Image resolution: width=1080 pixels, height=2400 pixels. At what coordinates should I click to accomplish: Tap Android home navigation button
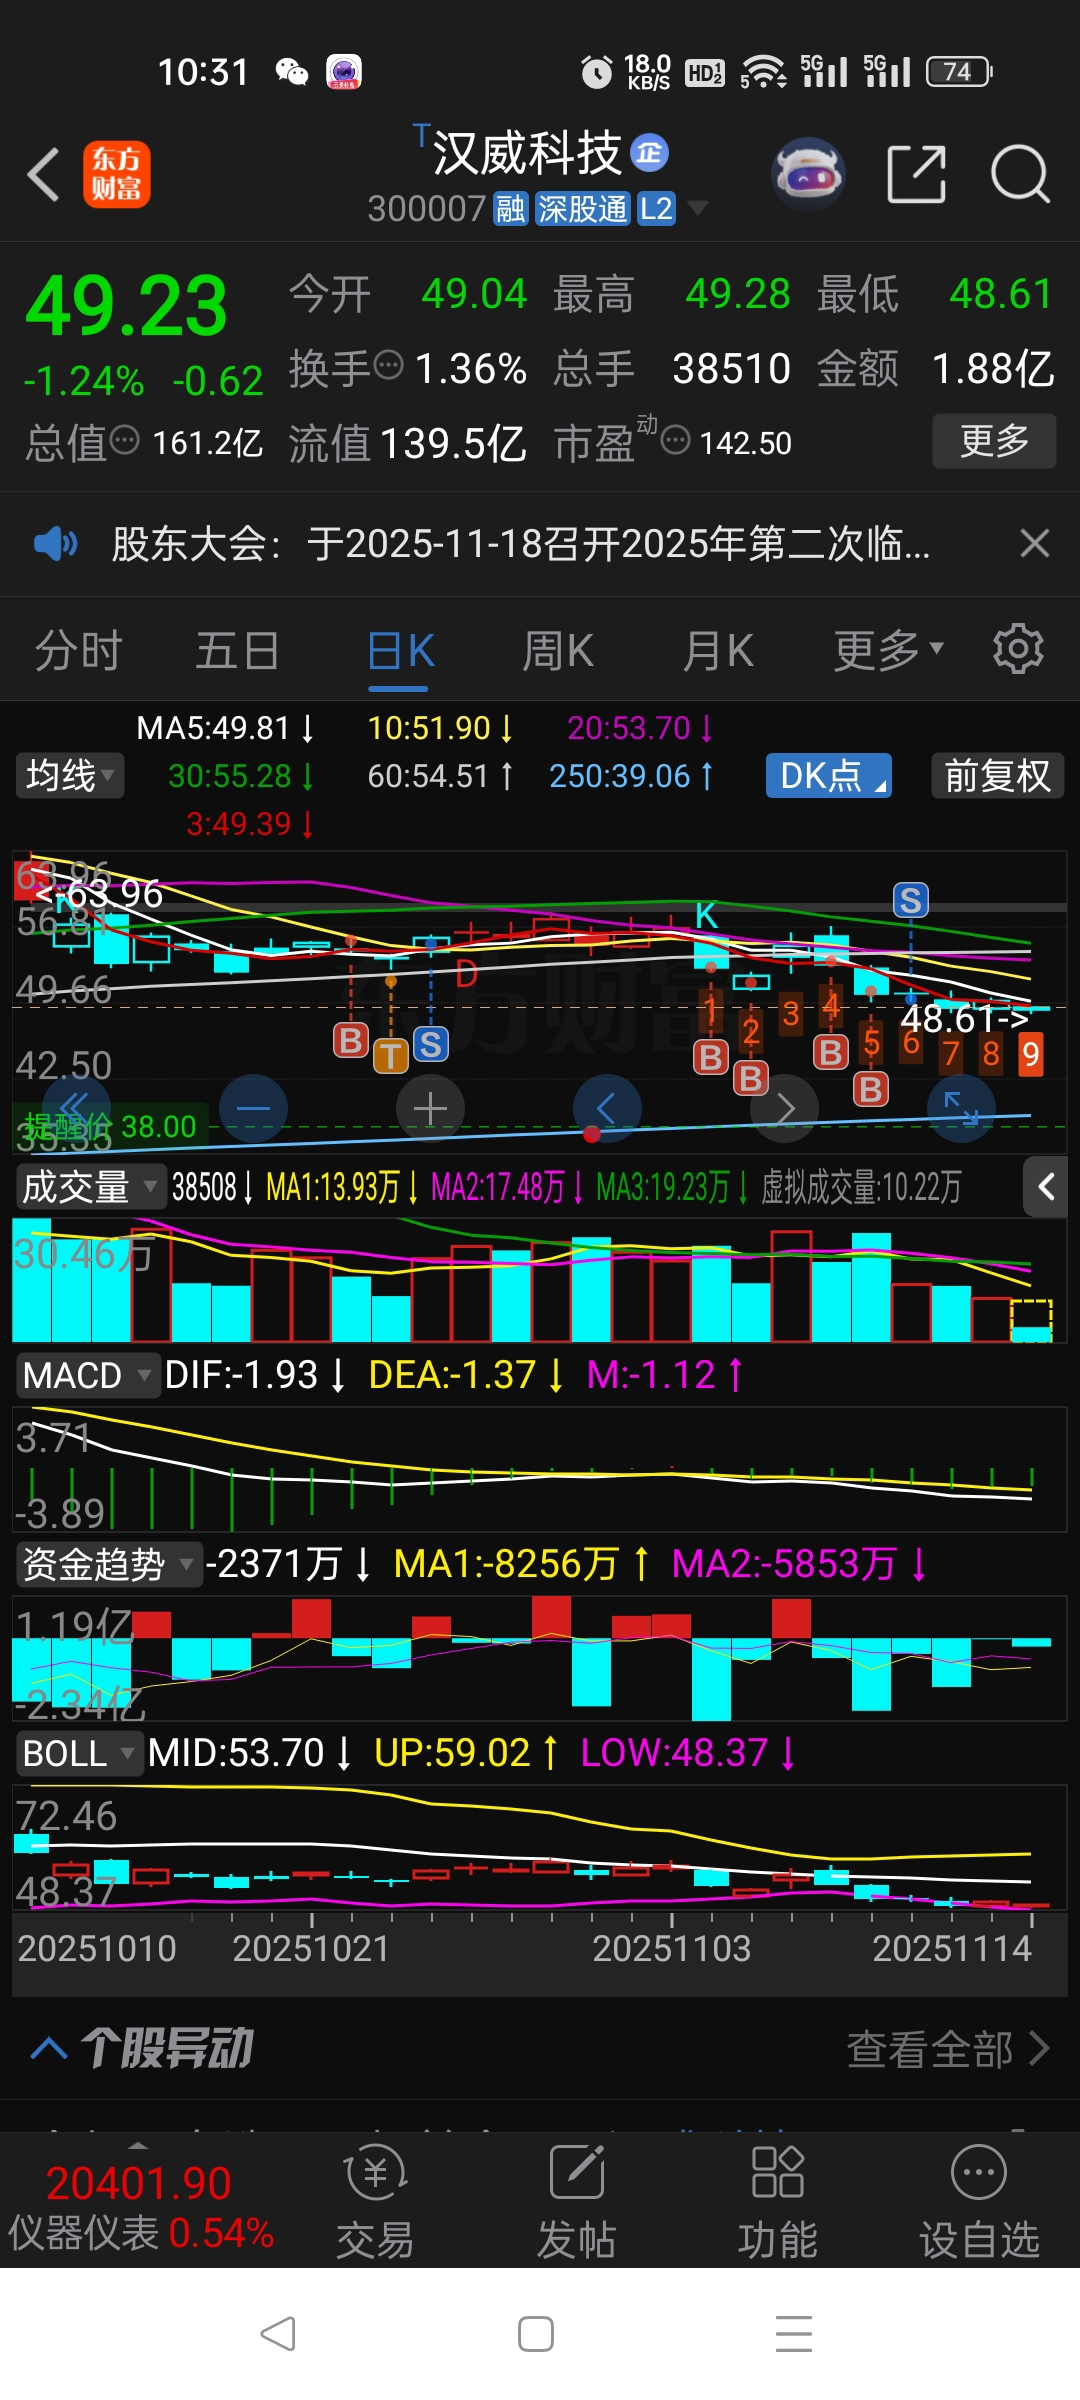pos(536,2334)
